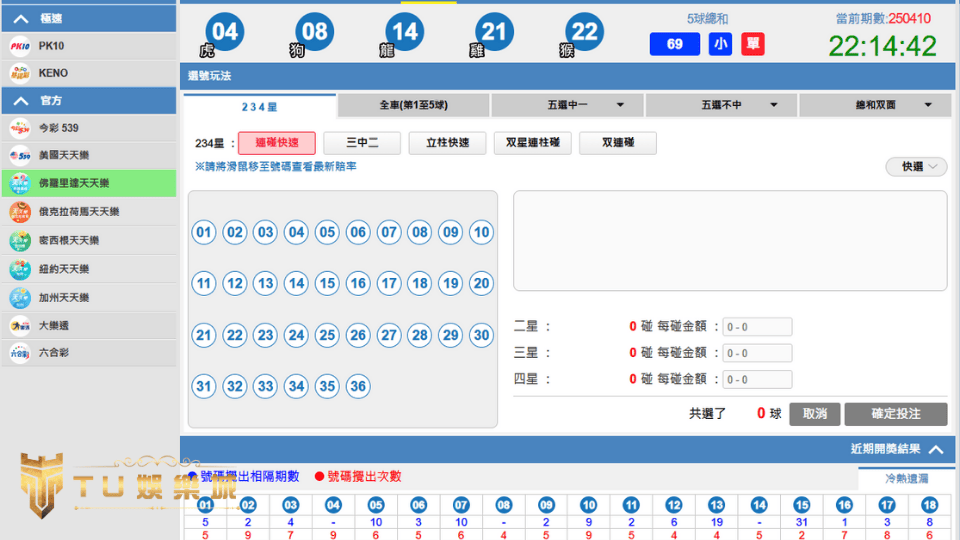Open the KENO game icon
The width and height of the screenshot is (960, 540).
pos(20,73)
